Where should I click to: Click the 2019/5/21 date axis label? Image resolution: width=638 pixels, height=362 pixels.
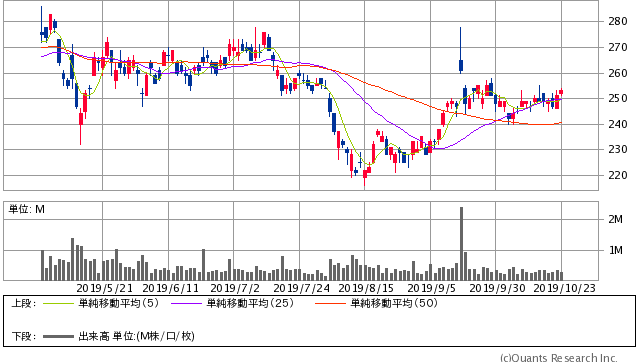tap(104, 288)
